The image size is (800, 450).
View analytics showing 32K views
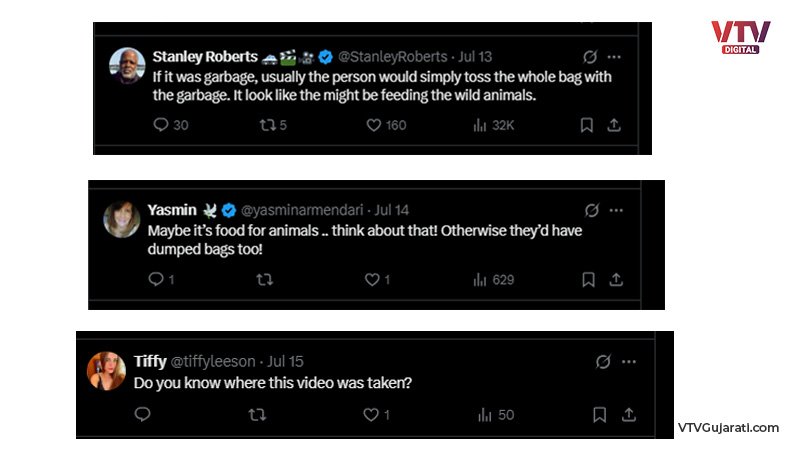pos(493,125)
